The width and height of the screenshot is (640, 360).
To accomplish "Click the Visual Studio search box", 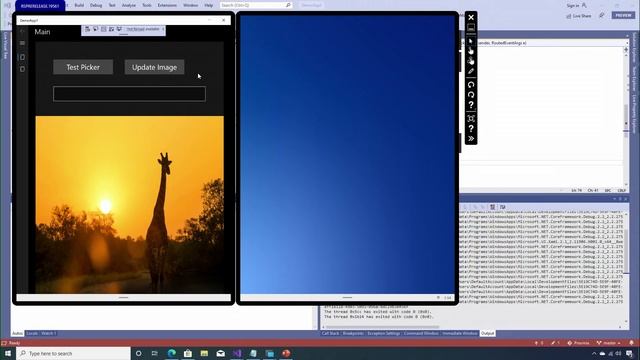I will click(x=256, y=5).
